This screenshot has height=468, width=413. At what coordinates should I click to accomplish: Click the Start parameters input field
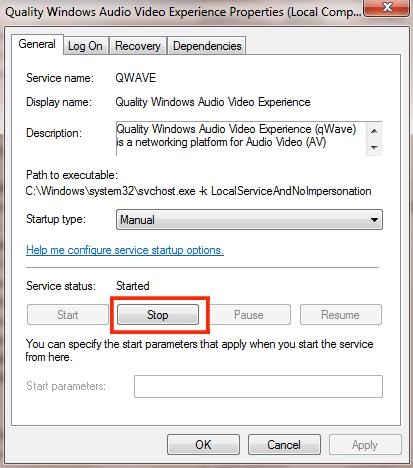pyautogui.click(x=258, y=386)
